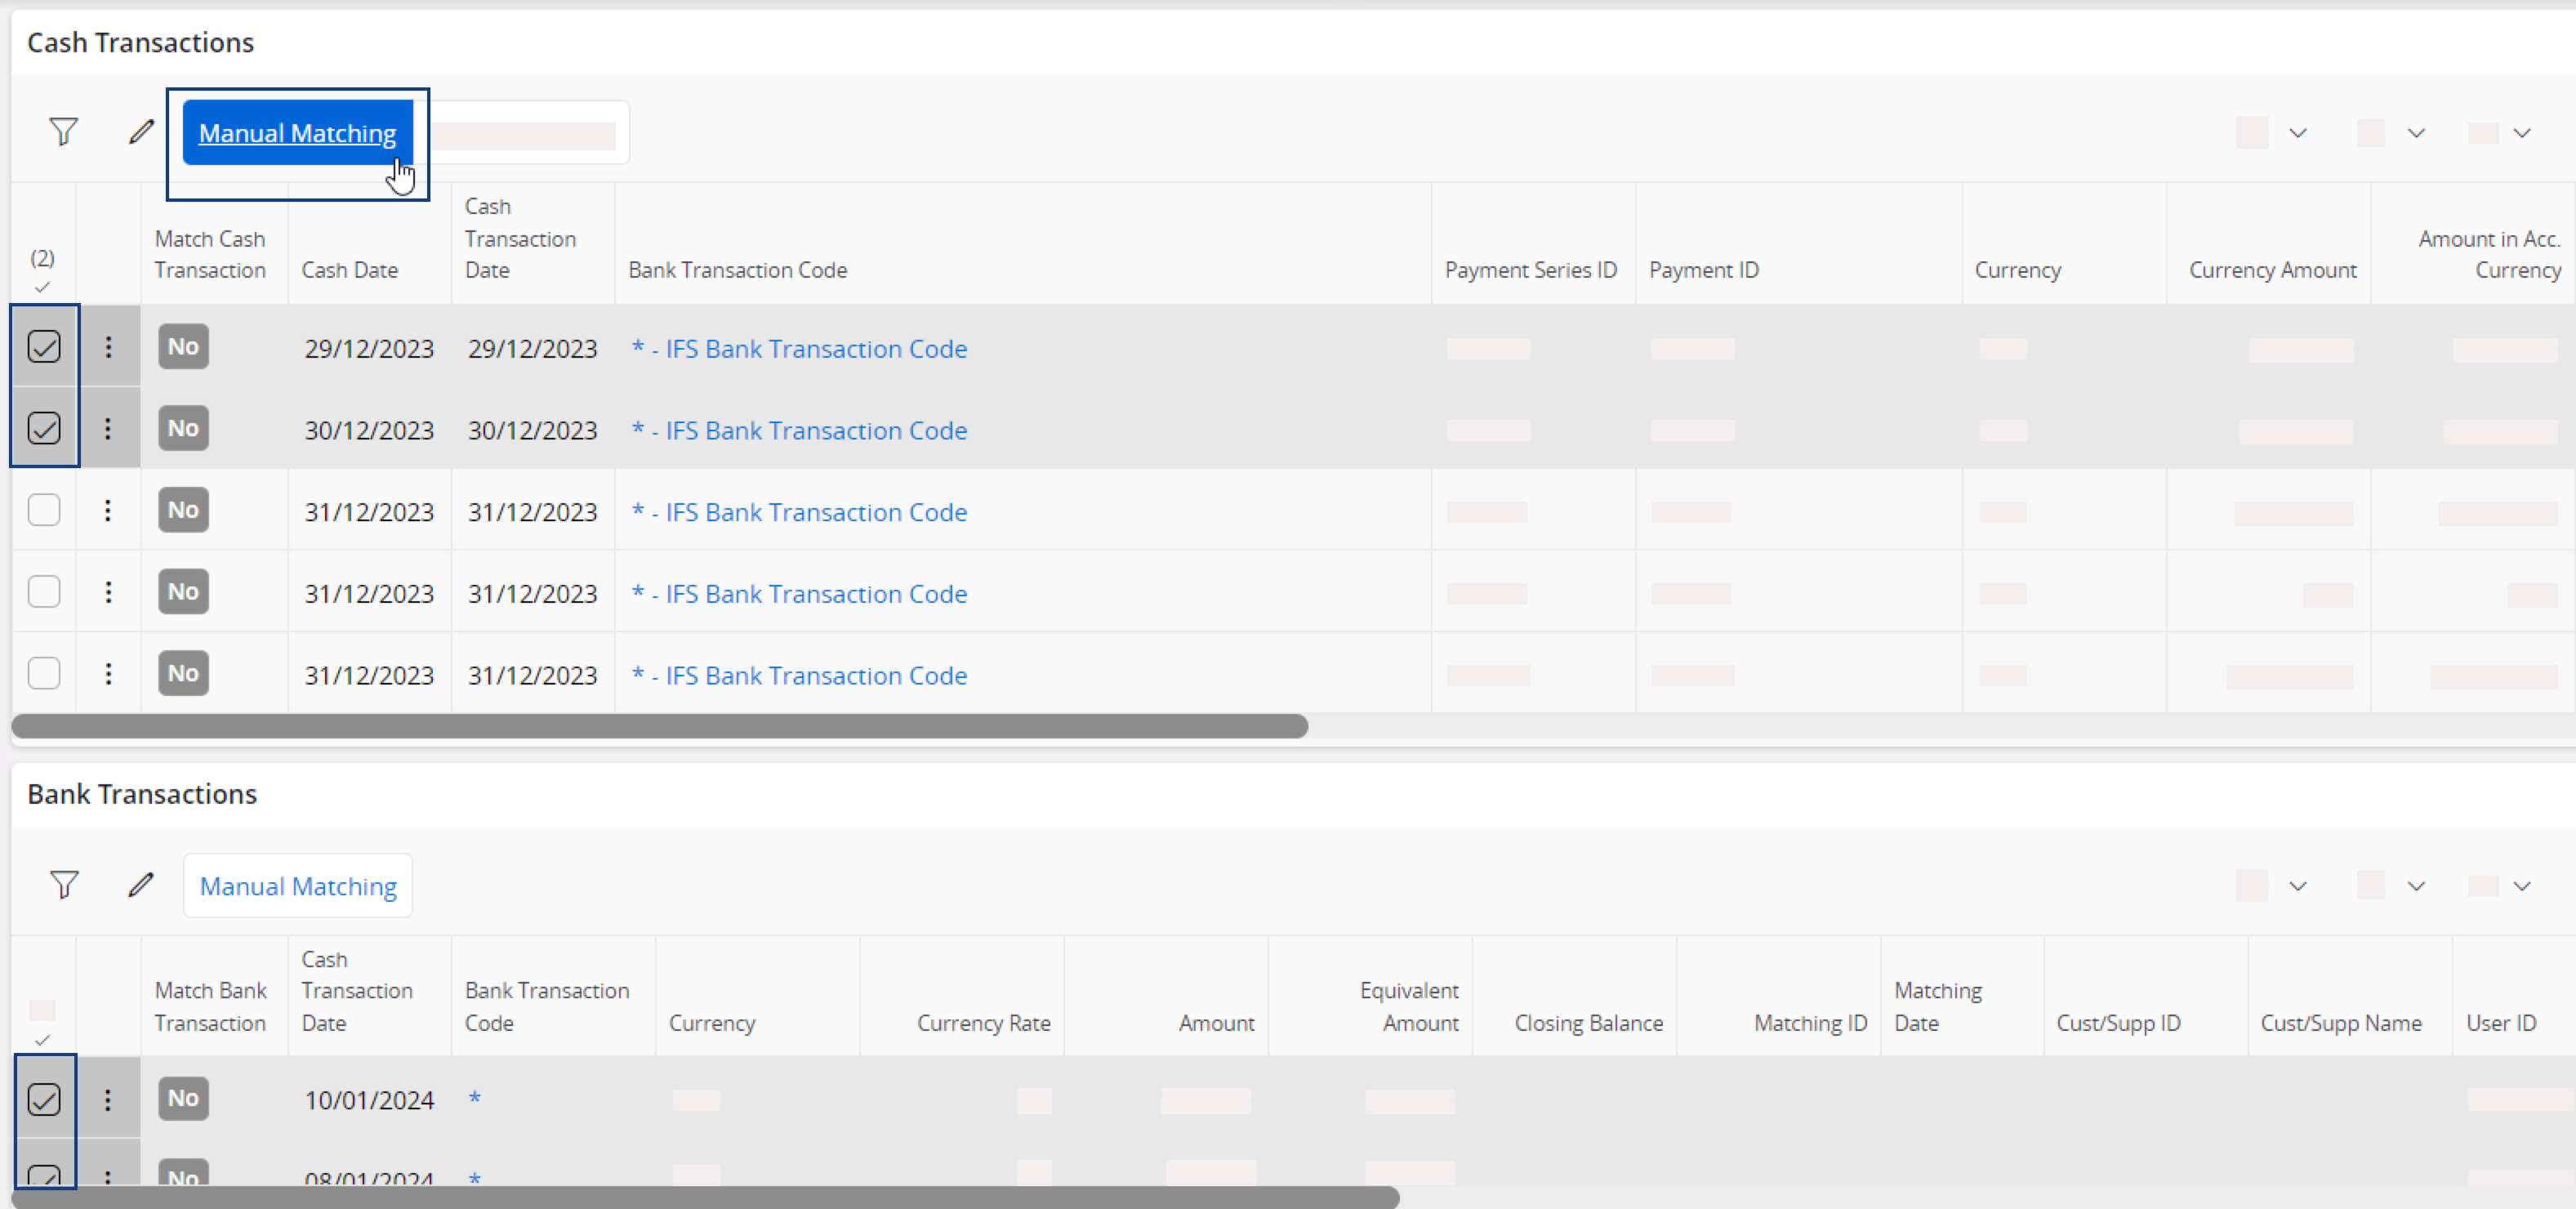This screenshot has height=1209, width=2576.
Task: Click the Bank Transaction Code column header
Action: tap(737, 270)
